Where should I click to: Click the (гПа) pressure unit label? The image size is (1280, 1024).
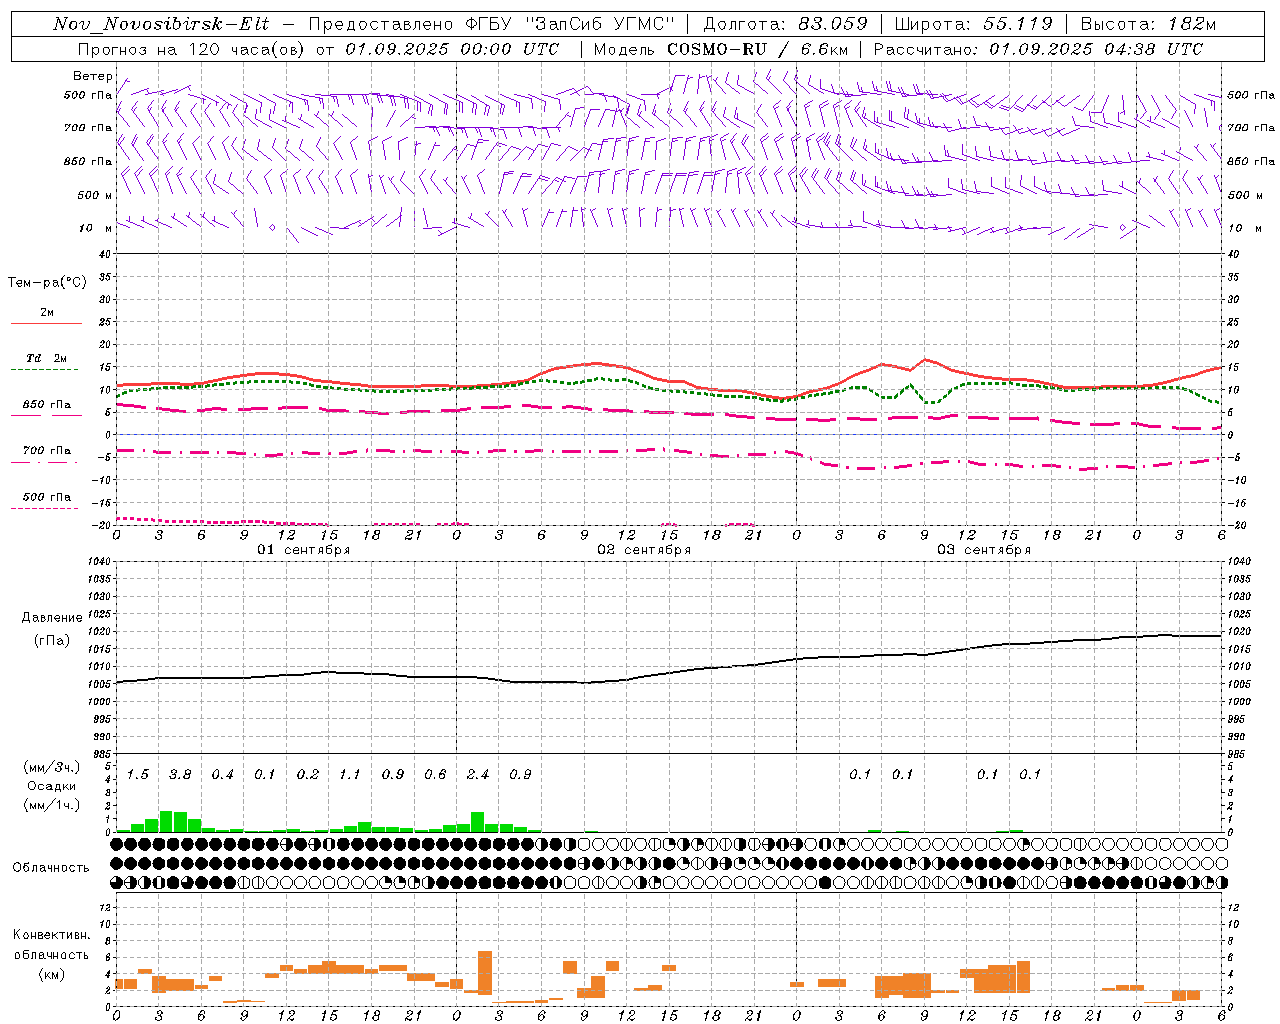pos(52,641)
